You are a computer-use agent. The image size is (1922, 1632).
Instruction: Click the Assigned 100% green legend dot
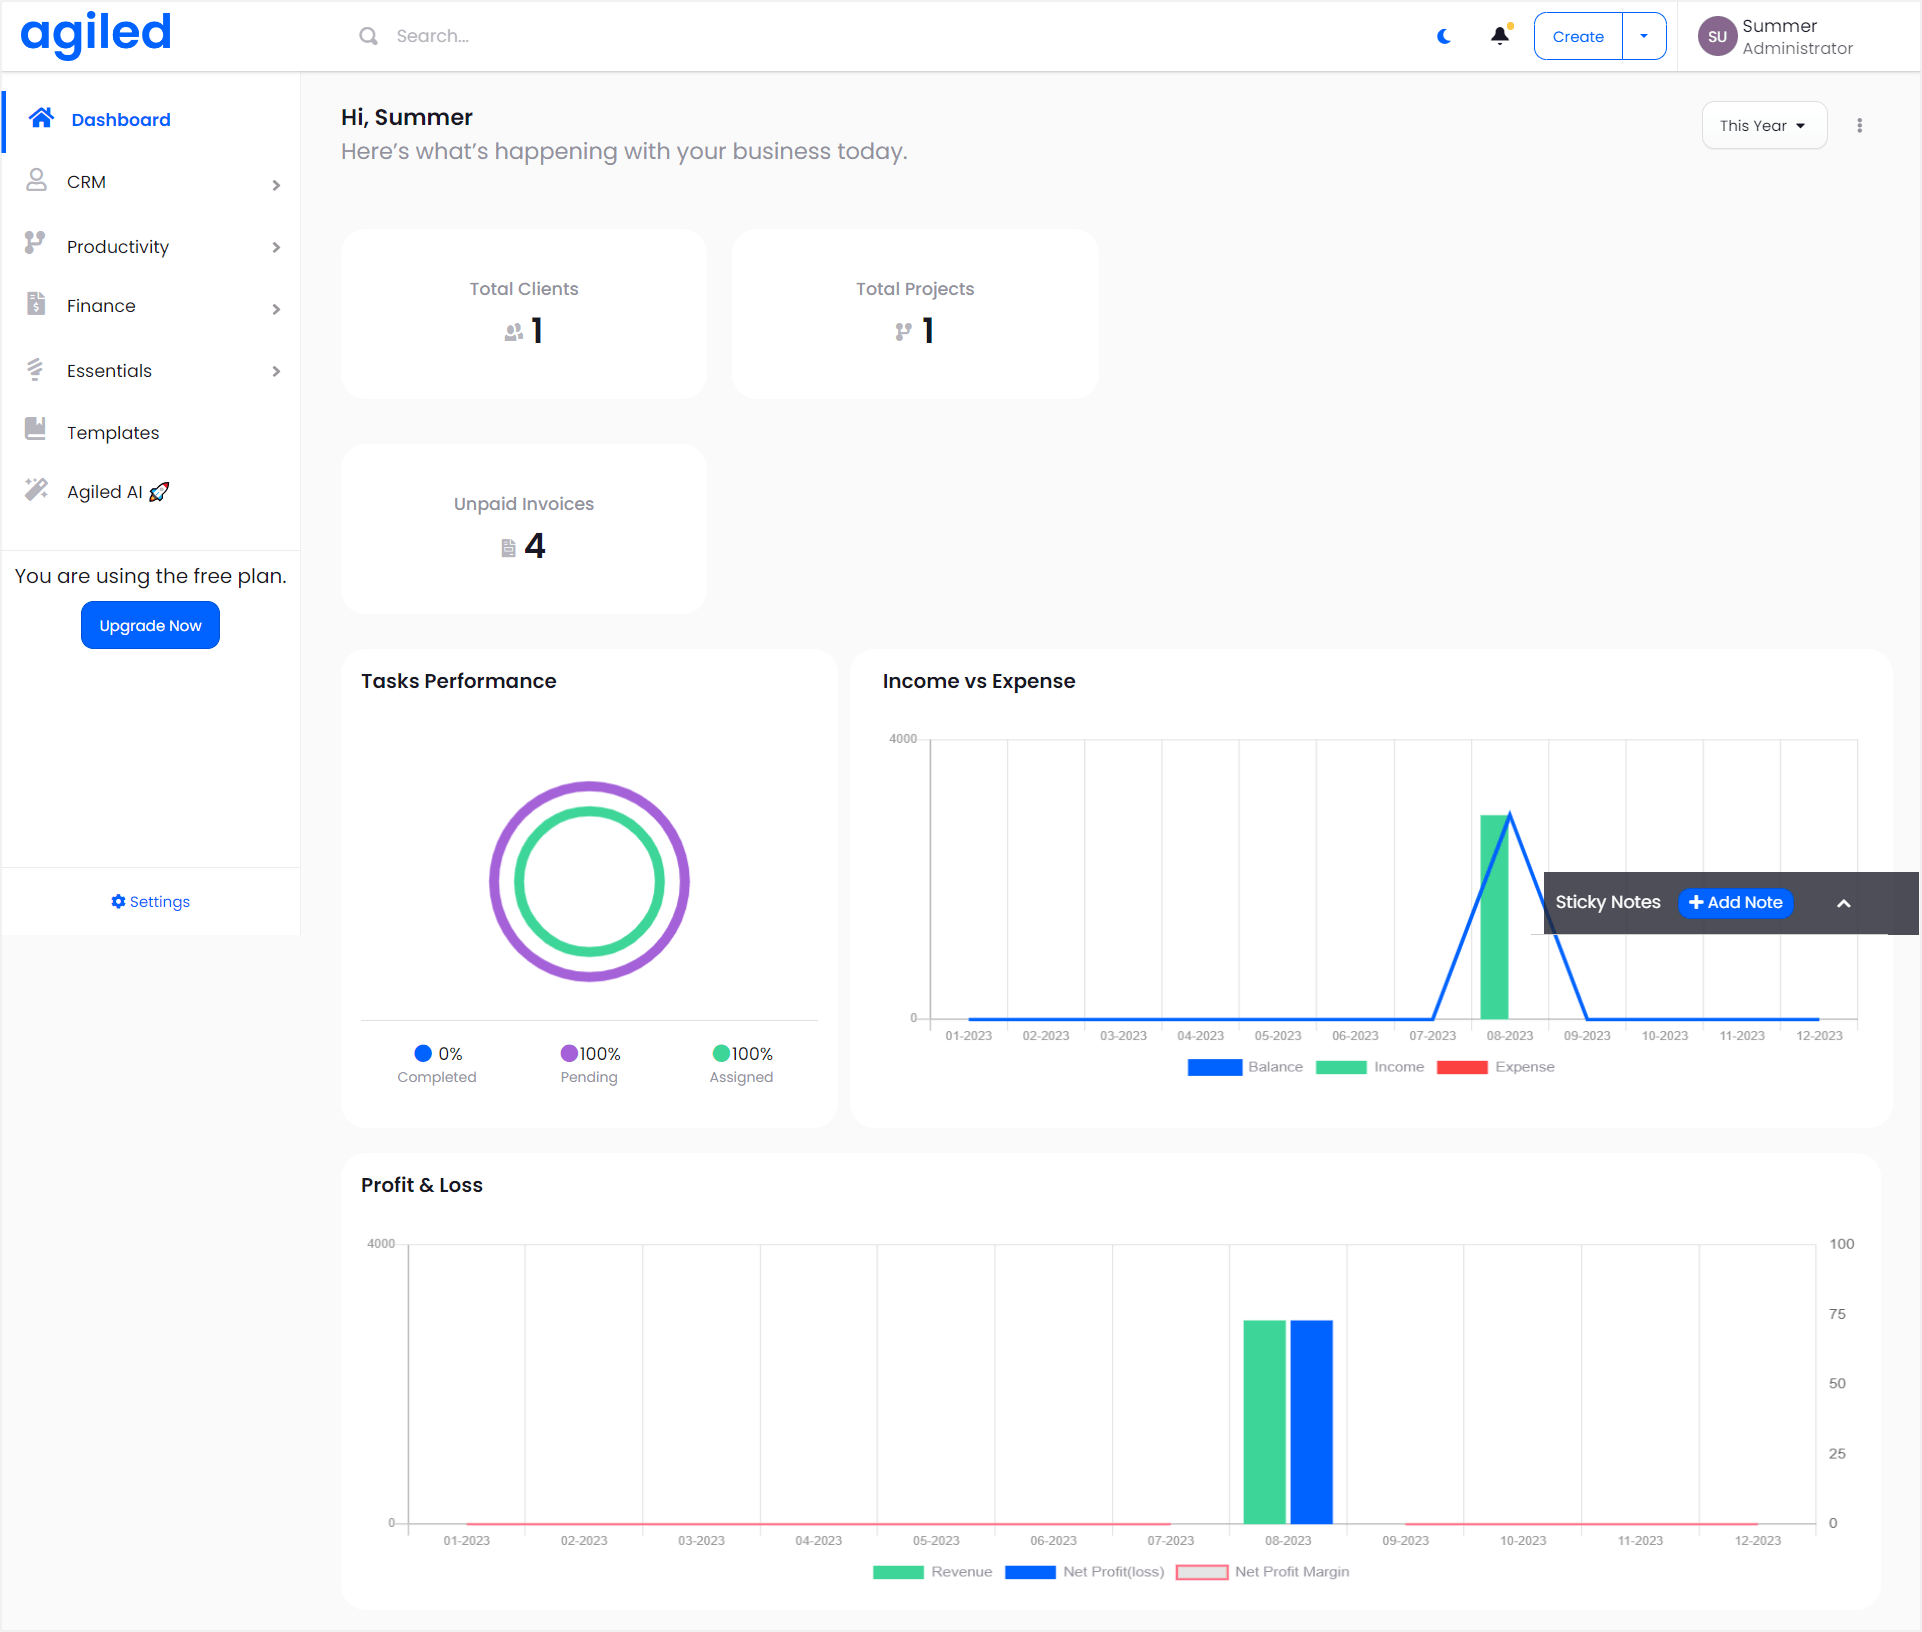tap(721, 1053)
